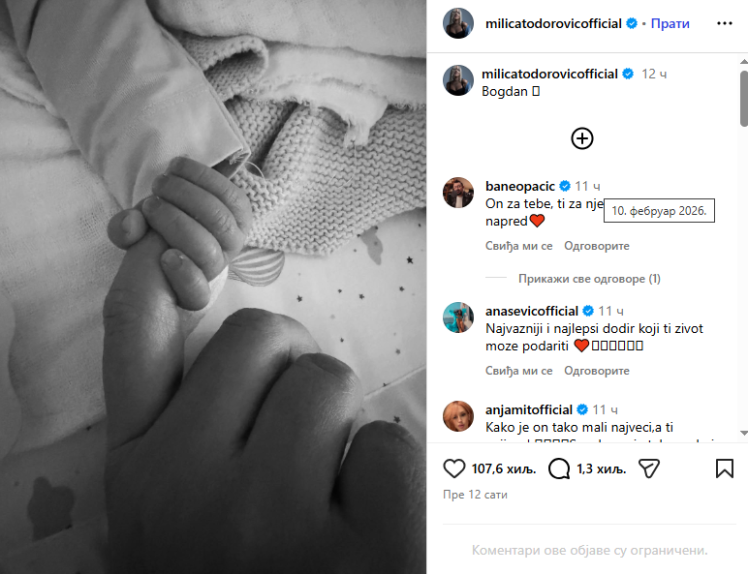Save post with bookmark icon
Image resolution: width=748 pixels, height=574 pixels.
pyautogui.click(x=724, y=469)
